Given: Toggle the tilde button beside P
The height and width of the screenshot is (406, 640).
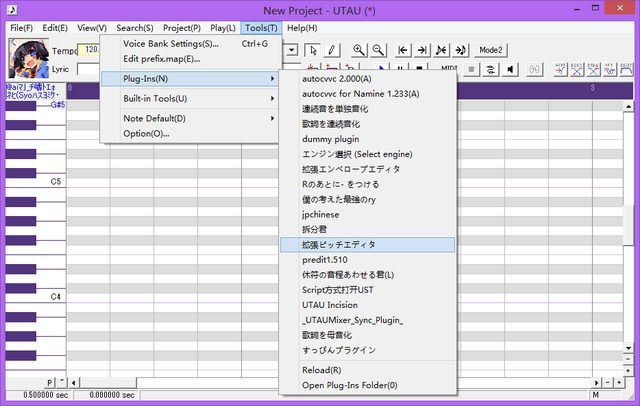Looking at the screenshot, I should tap(62, 383).
